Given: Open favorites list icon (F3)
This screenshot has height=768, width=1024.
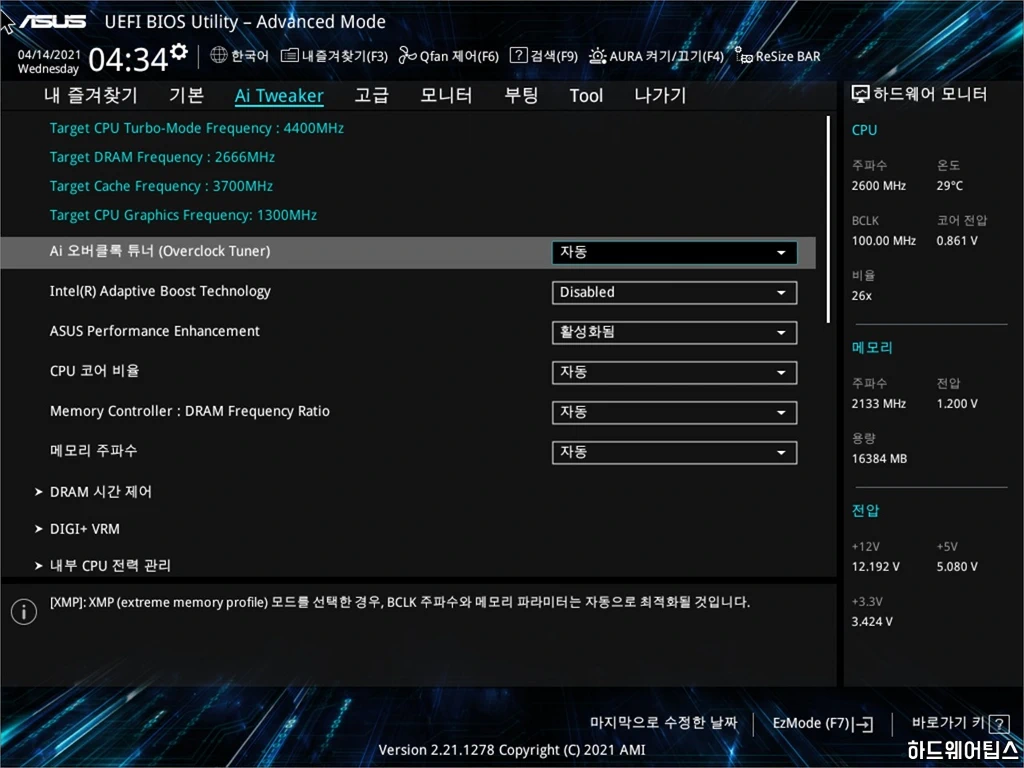Looking at the screenshot, I should [289, 56].
